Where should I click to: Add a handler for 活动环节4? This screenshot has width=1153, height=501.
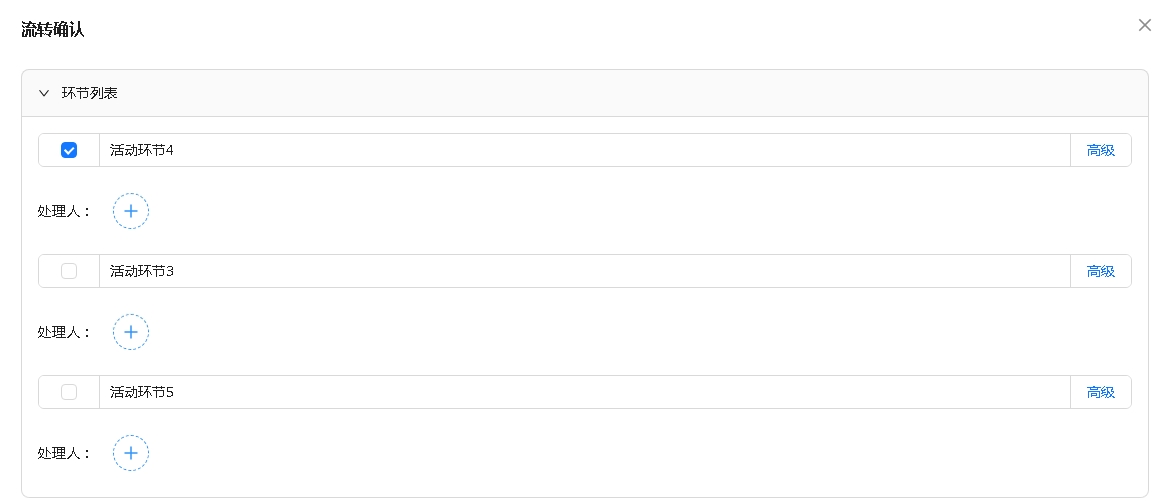click(131, 211)
